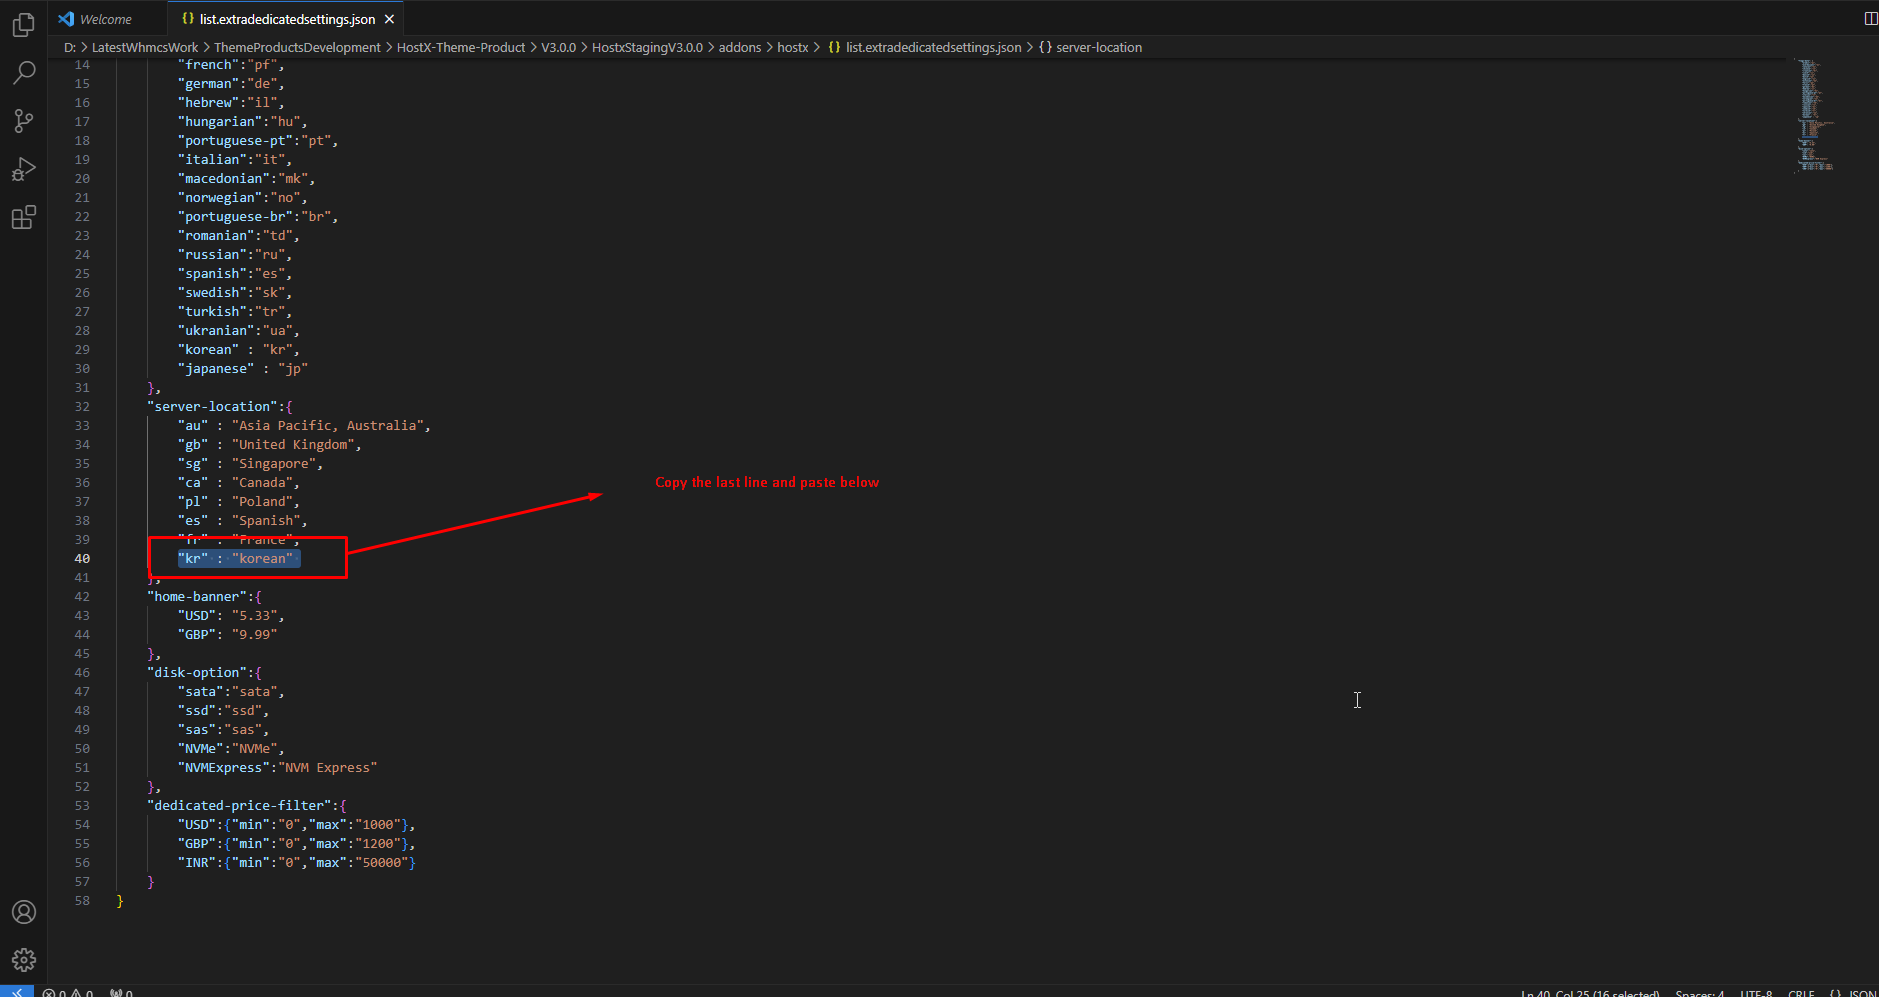Viewport: 1879px width, 997px height.
Task: Open the Explorer view in activity bar
Action: (24, 25)
